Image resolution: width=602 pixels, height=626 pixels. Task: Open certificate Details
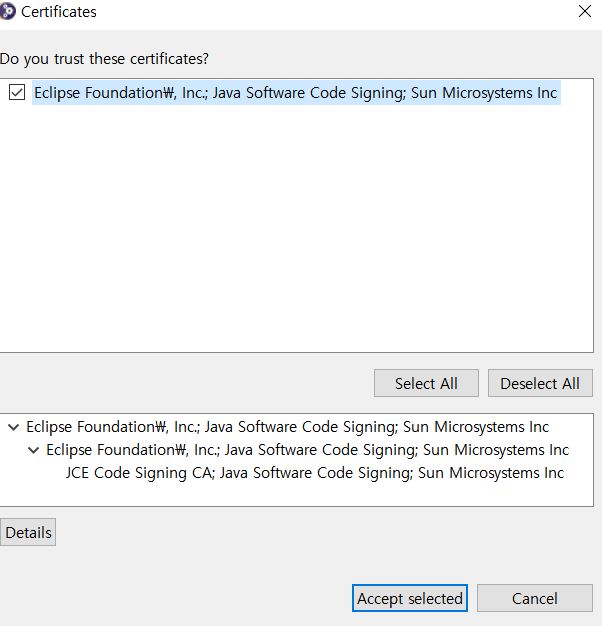[28, 532]
